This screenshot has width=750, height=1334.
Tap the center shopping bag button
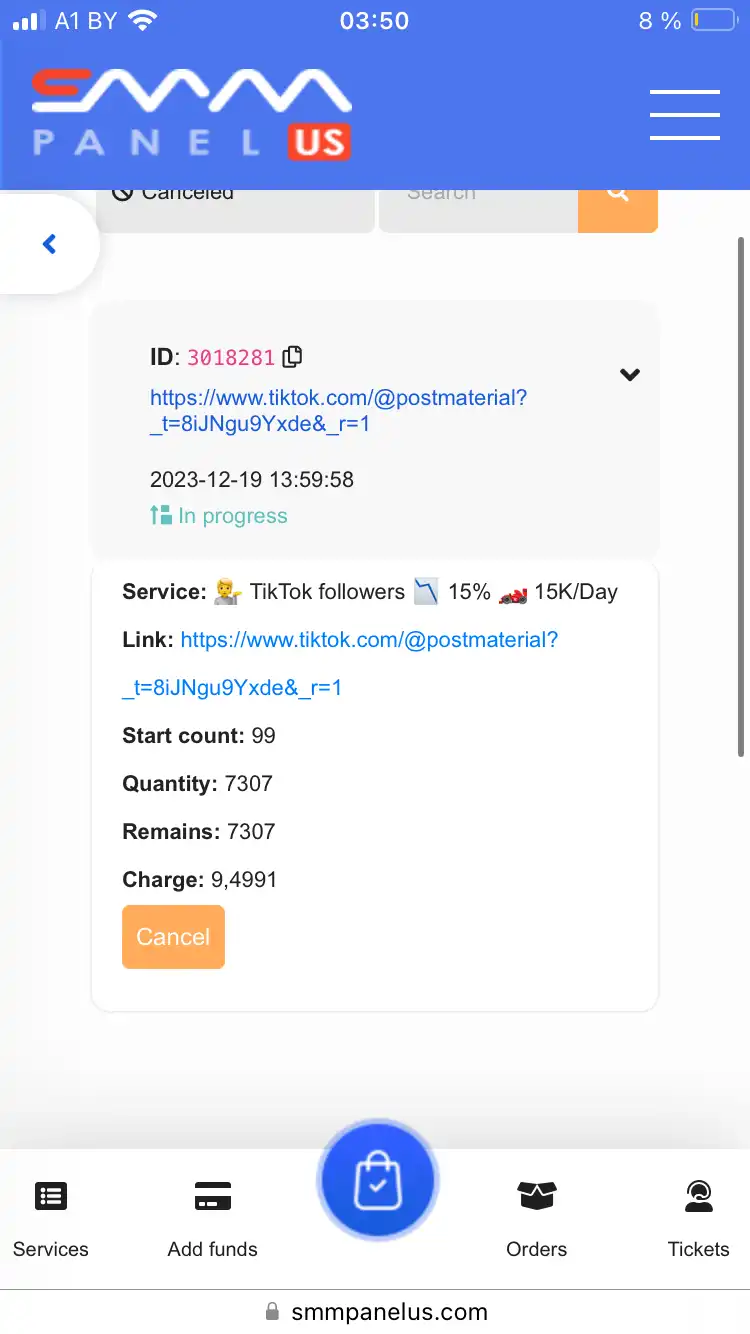click(377, 1180)
